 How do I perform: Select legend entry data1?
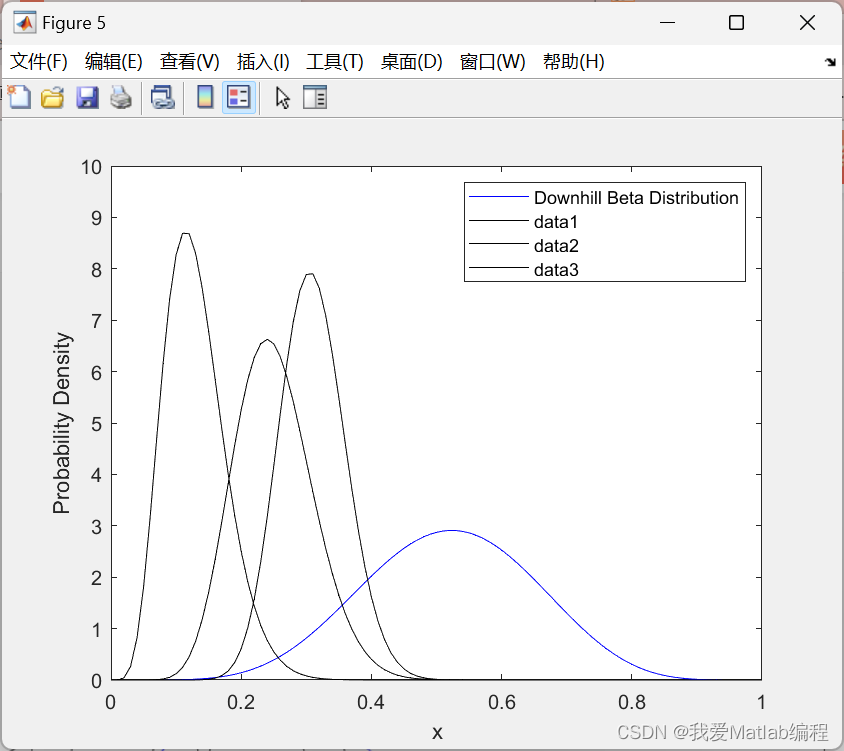[555, 222]
